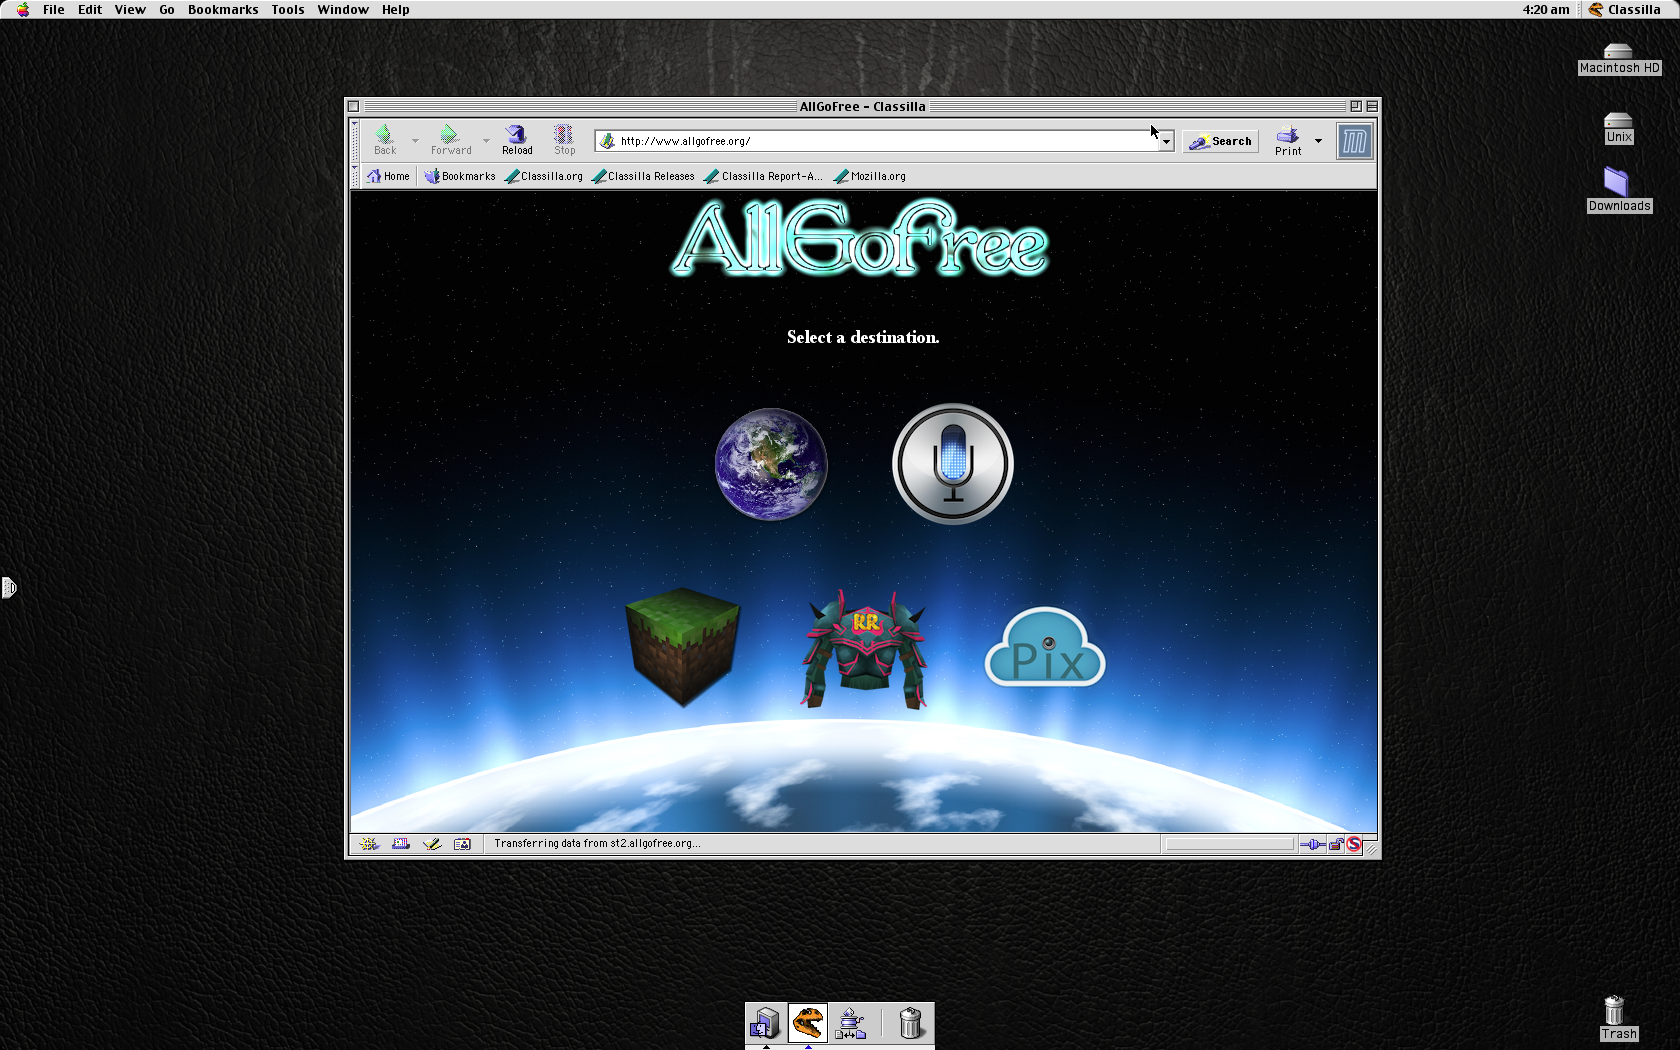Click the network utility dock icon
The image size is (1680, 1050).
[850, 1024]
